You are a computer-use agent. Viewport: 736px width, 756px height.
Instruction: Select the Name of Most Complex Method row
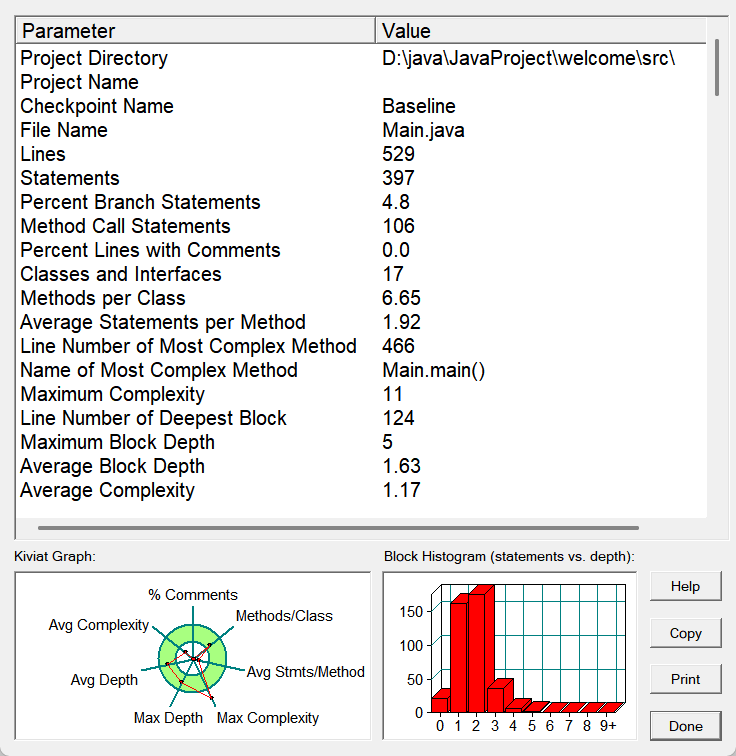point(361,370)
